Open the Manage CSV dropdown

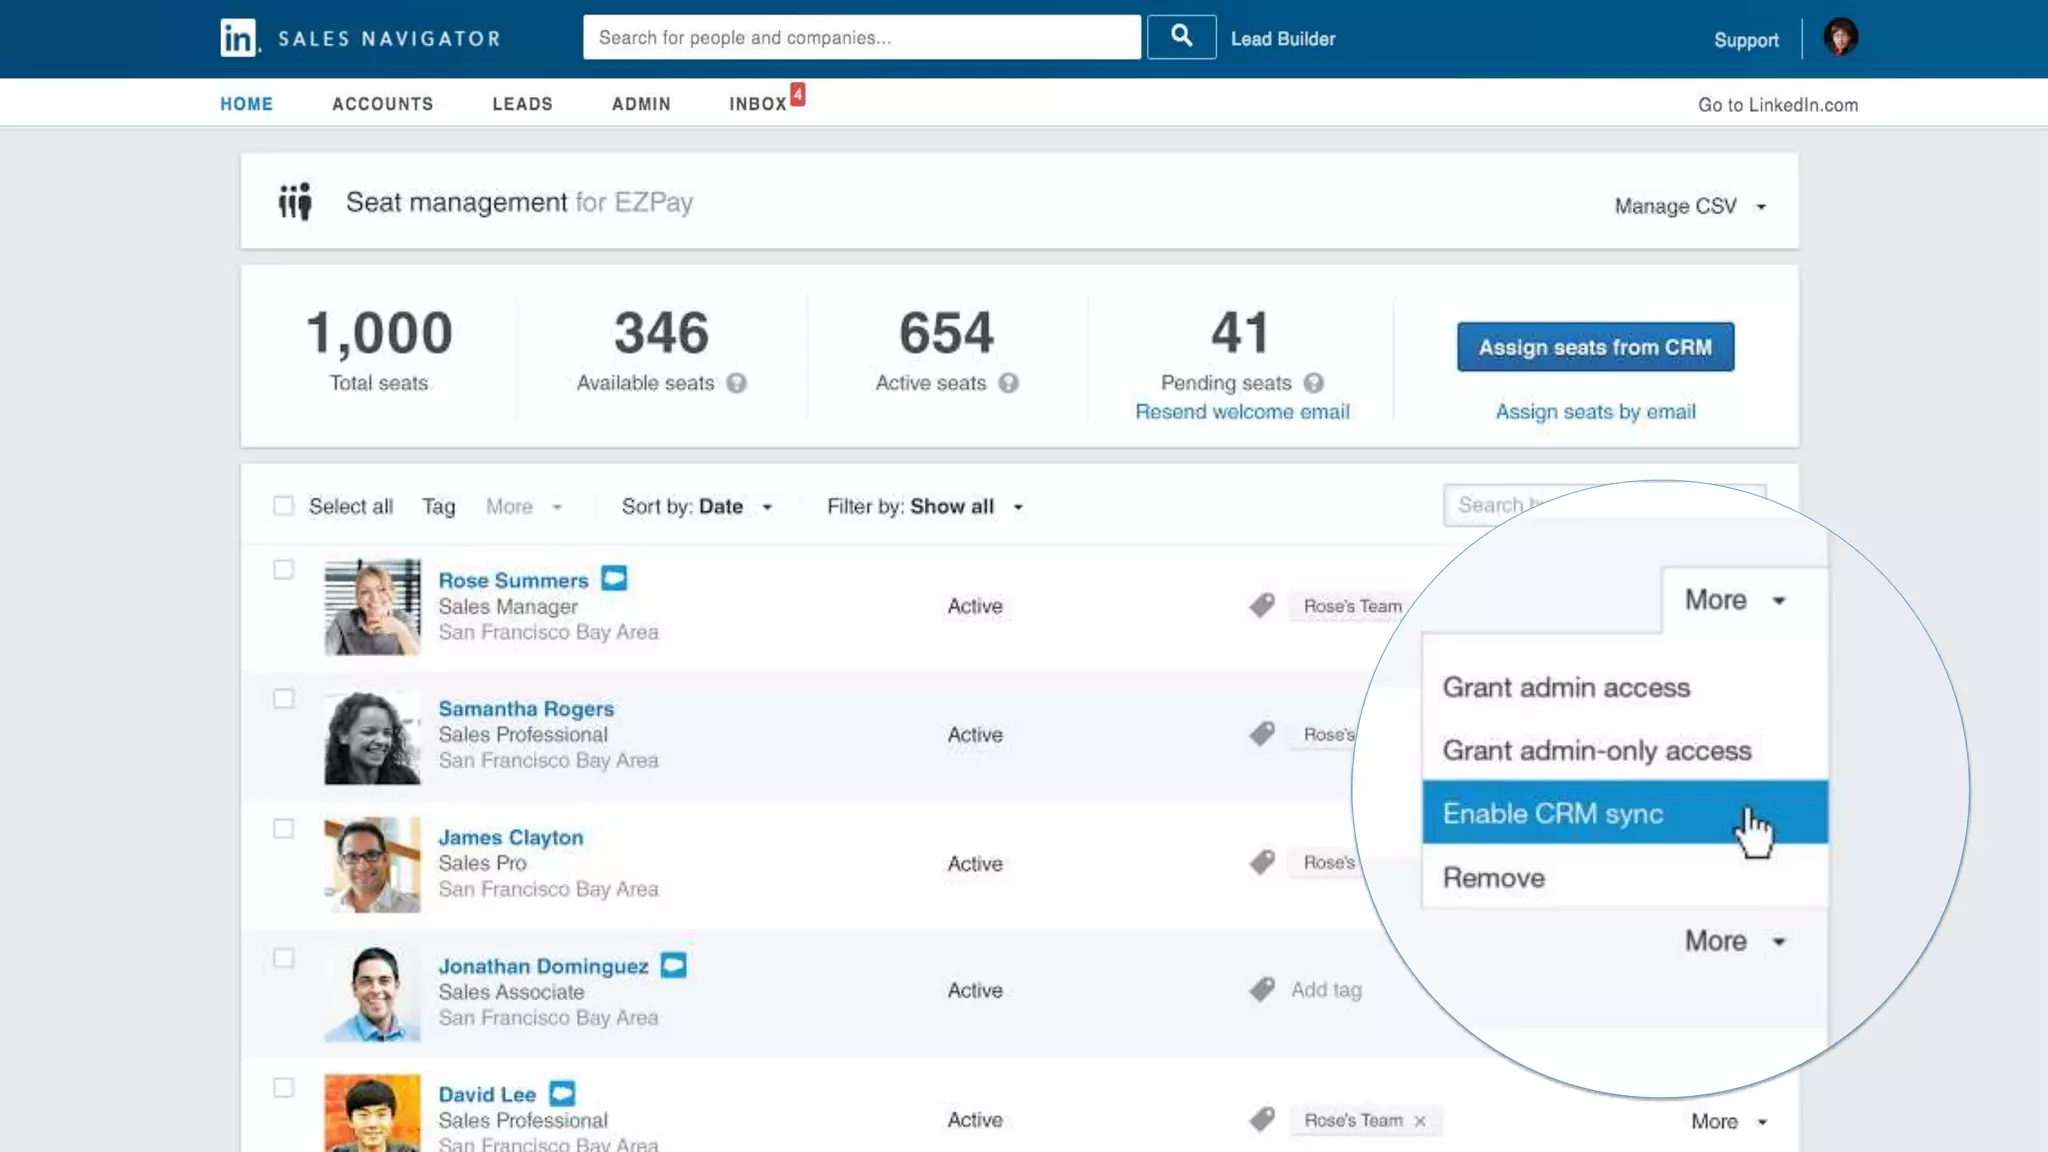(1690, 206)
